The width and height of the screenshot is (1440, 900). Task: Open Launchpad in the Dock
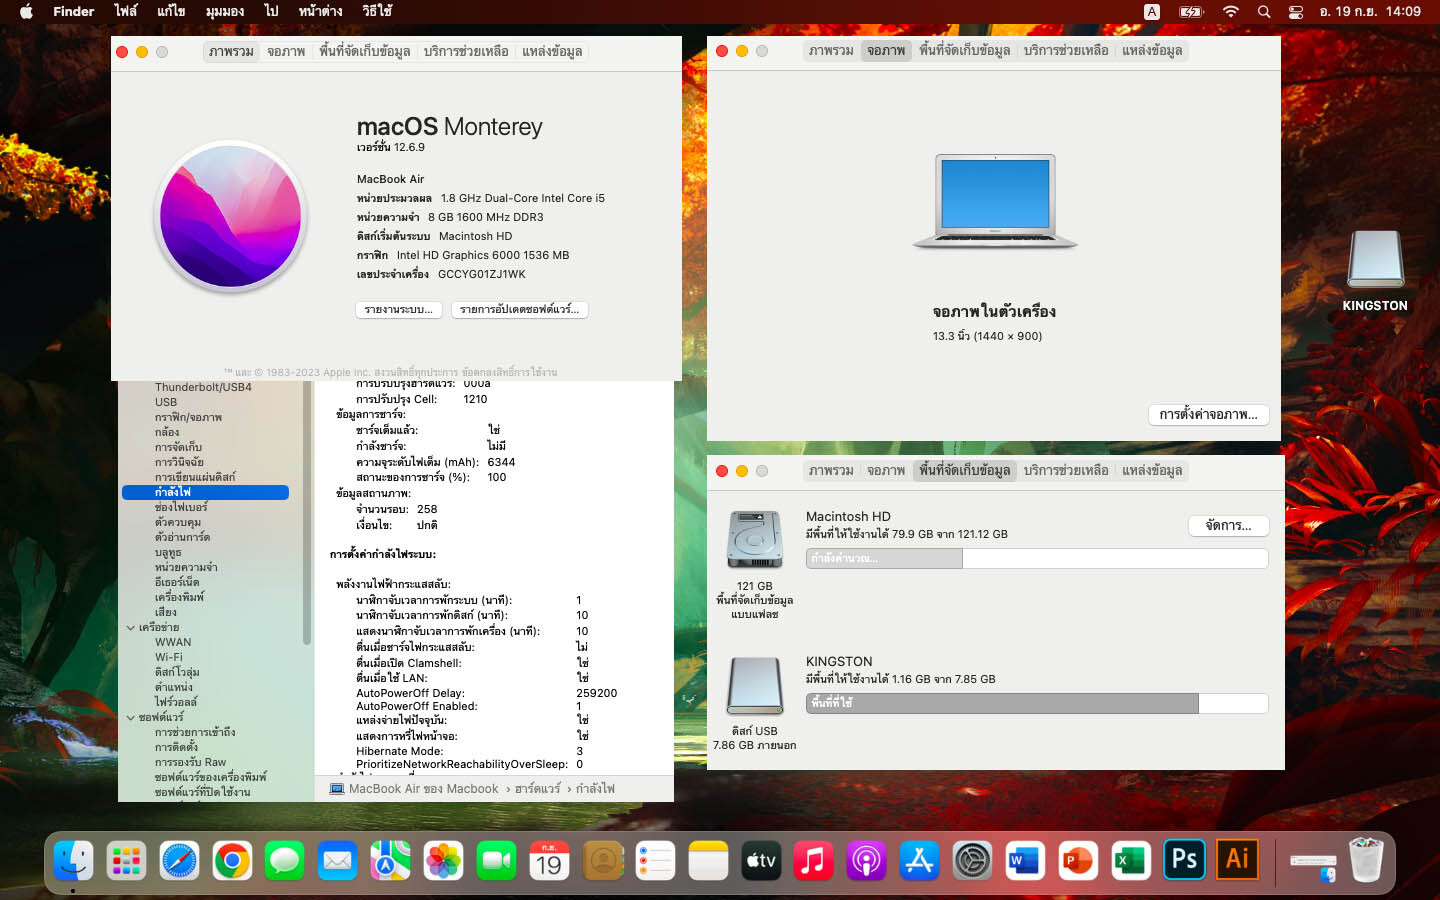point(127,860)
